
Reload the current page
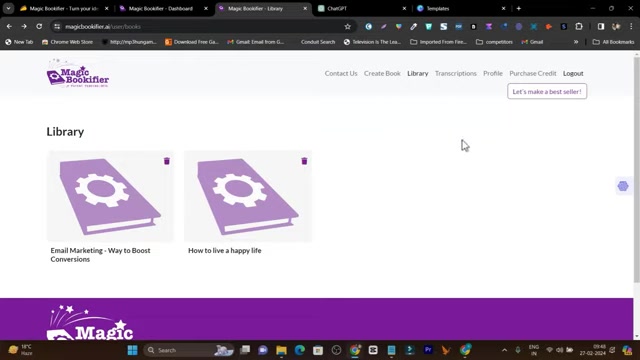tap(39, 27)
